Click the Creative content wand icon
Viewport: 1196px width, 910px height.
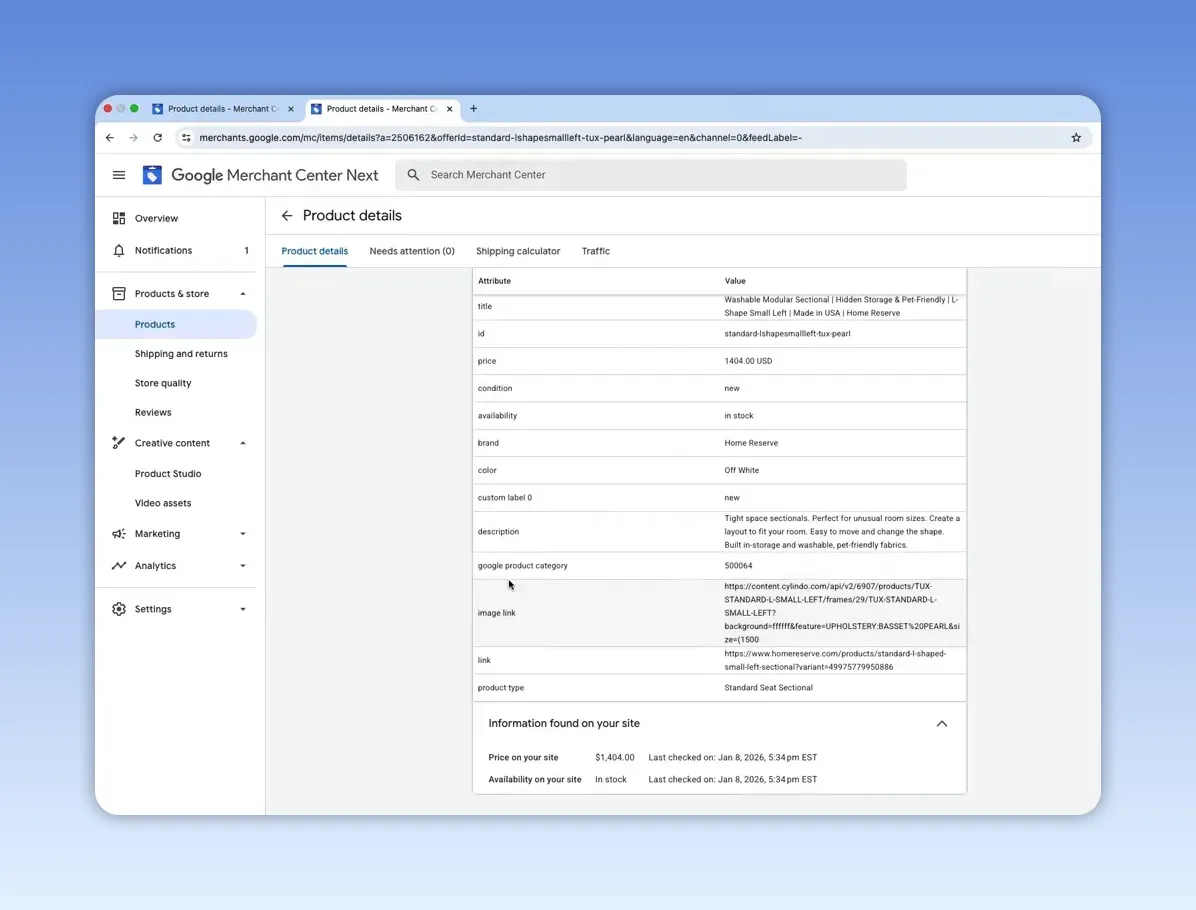(x=119, y=442)
